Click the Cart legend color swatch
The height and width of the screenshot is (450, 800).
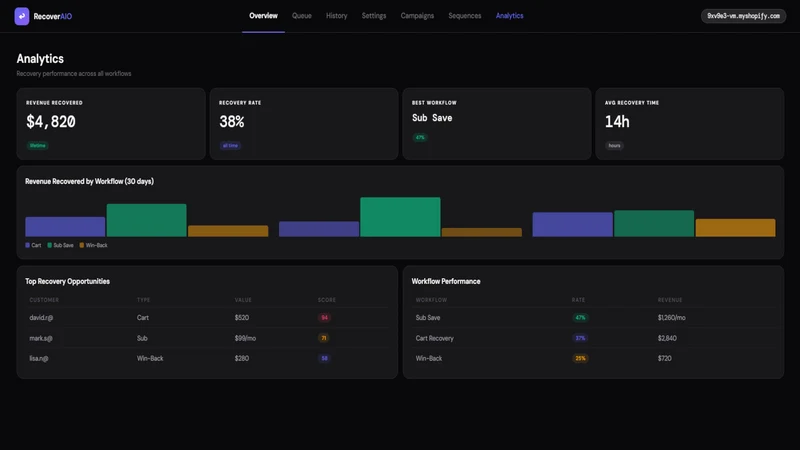[28, 245]
